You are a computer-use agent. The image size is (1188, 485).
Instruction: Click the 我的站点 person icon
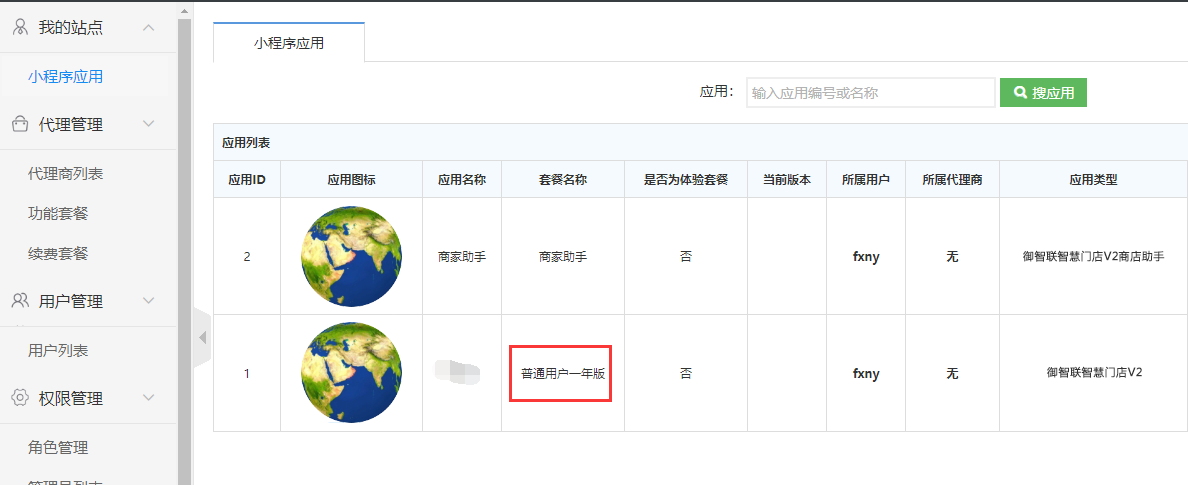tap(20, 27)
